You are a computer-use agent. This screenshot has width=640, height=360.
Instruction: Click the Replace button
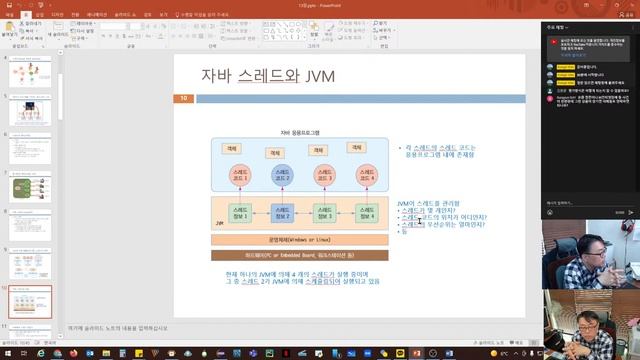point(384,31)
